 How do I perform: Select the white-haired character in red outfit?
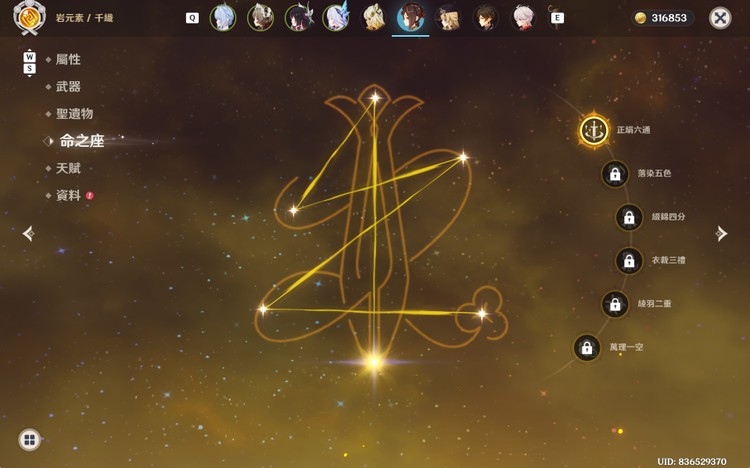click(523, 17)
